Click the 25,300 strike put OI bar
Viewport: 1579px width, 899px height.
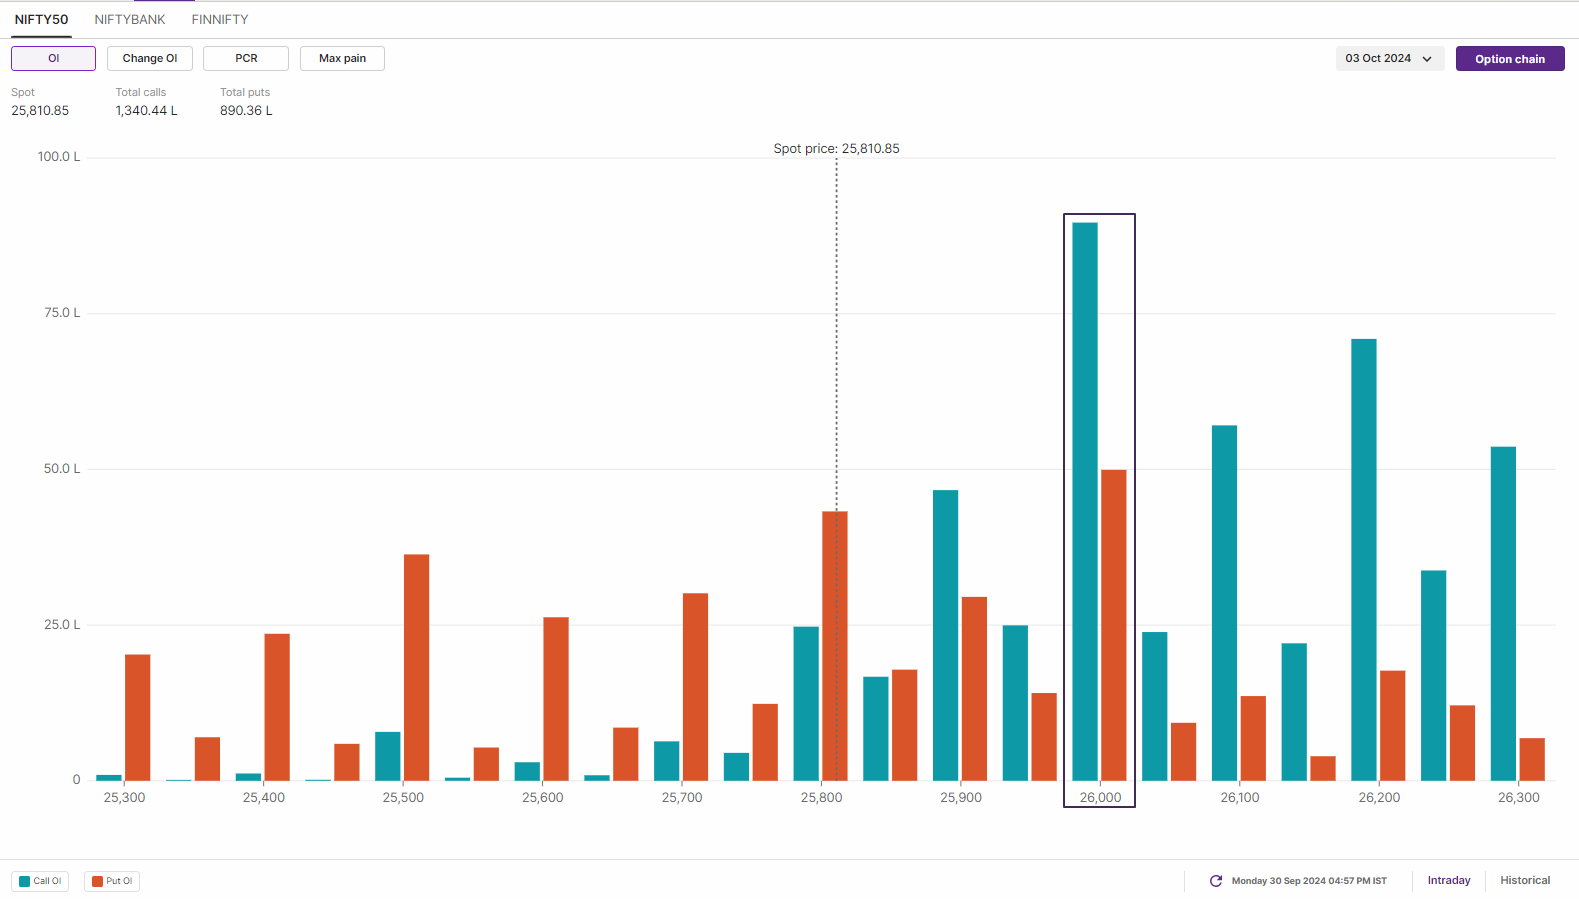click(138, 717)
